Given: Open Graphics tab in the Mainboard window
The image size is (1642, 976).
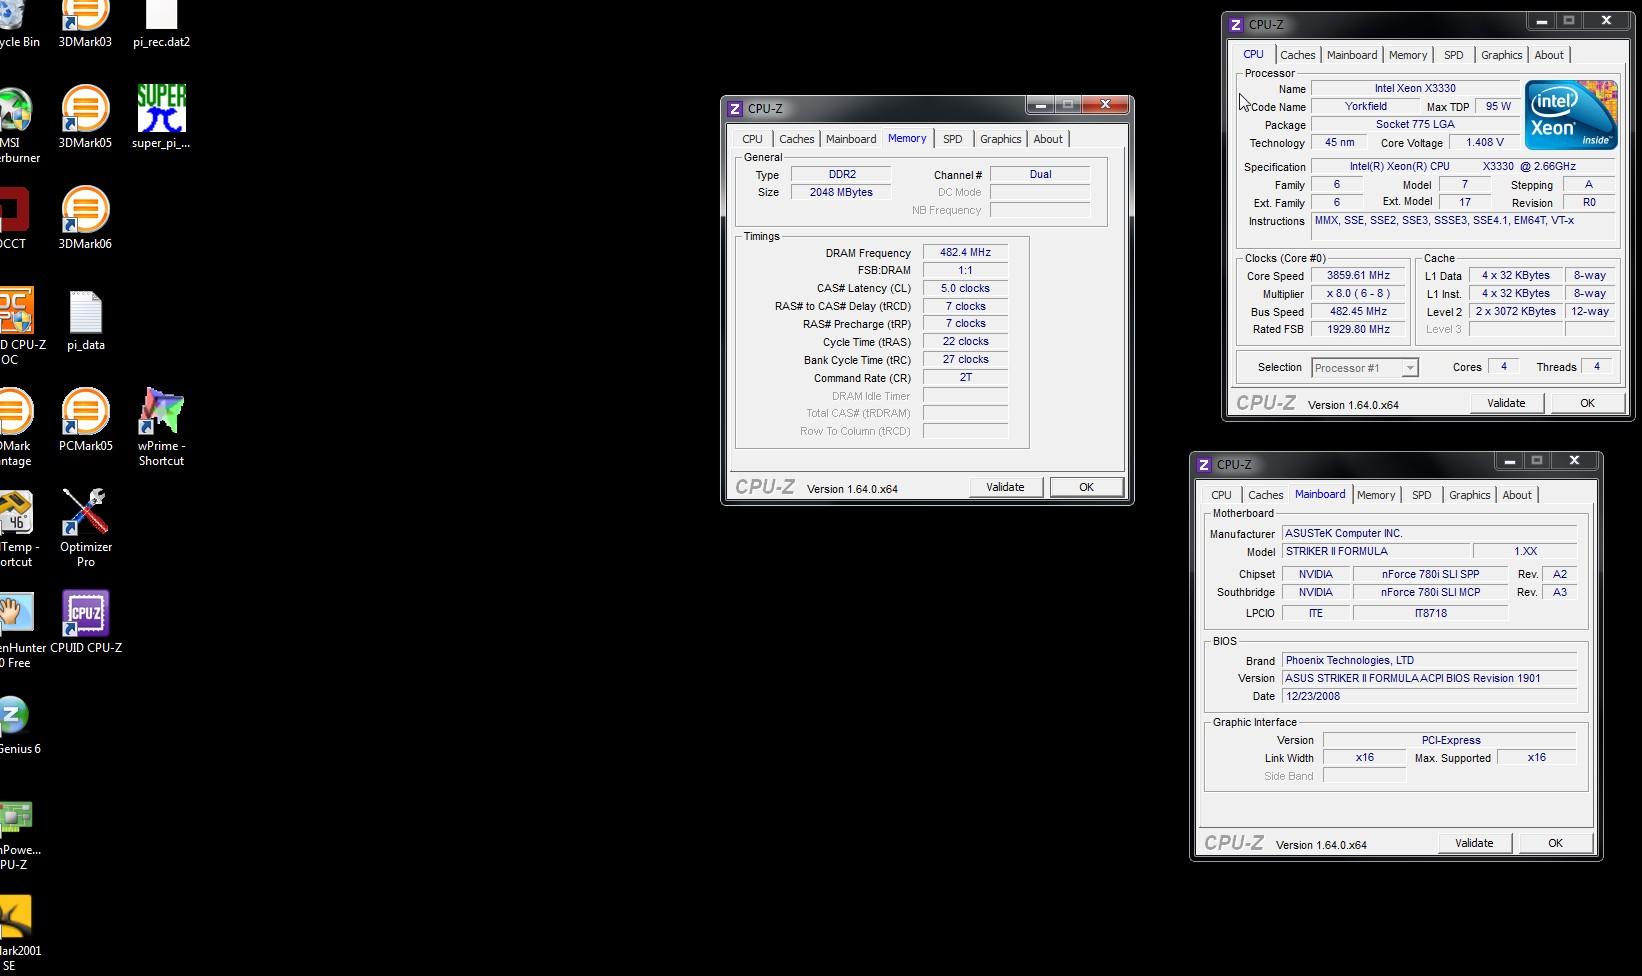Looking at the screenshot, I should click(x=1469, y=495).
